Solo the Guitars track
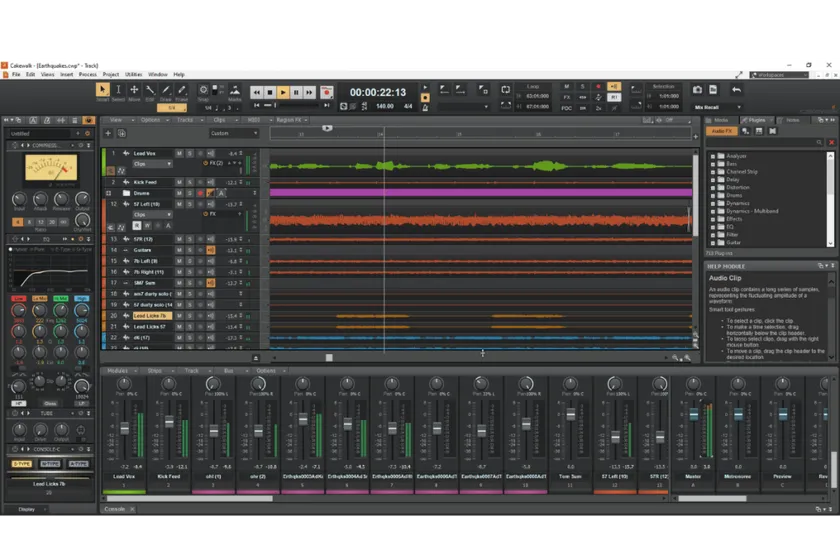The image size is (840, 560). click(190, 250)
